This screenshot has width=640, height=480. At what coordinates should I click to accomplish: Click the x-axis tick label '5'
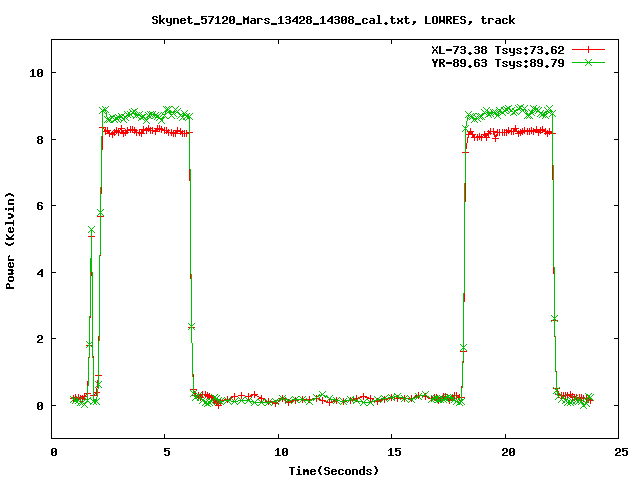(x=167, y=452)
